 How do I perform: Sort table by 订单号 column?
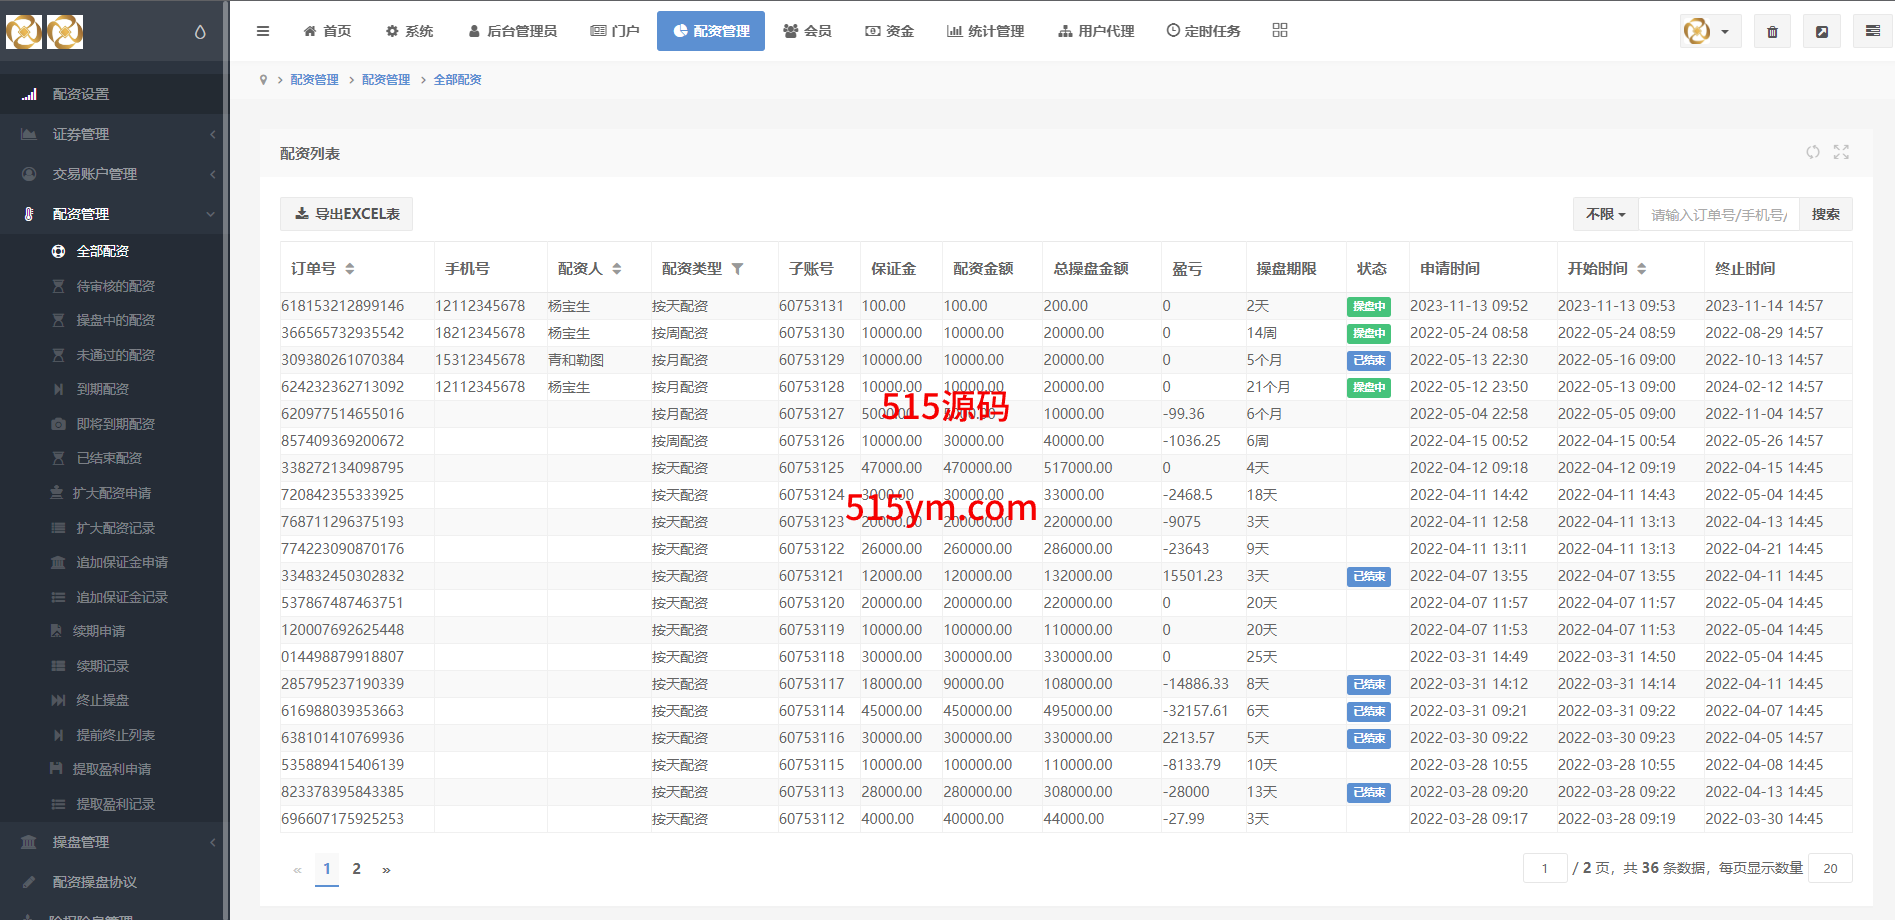tap(350, 269)
